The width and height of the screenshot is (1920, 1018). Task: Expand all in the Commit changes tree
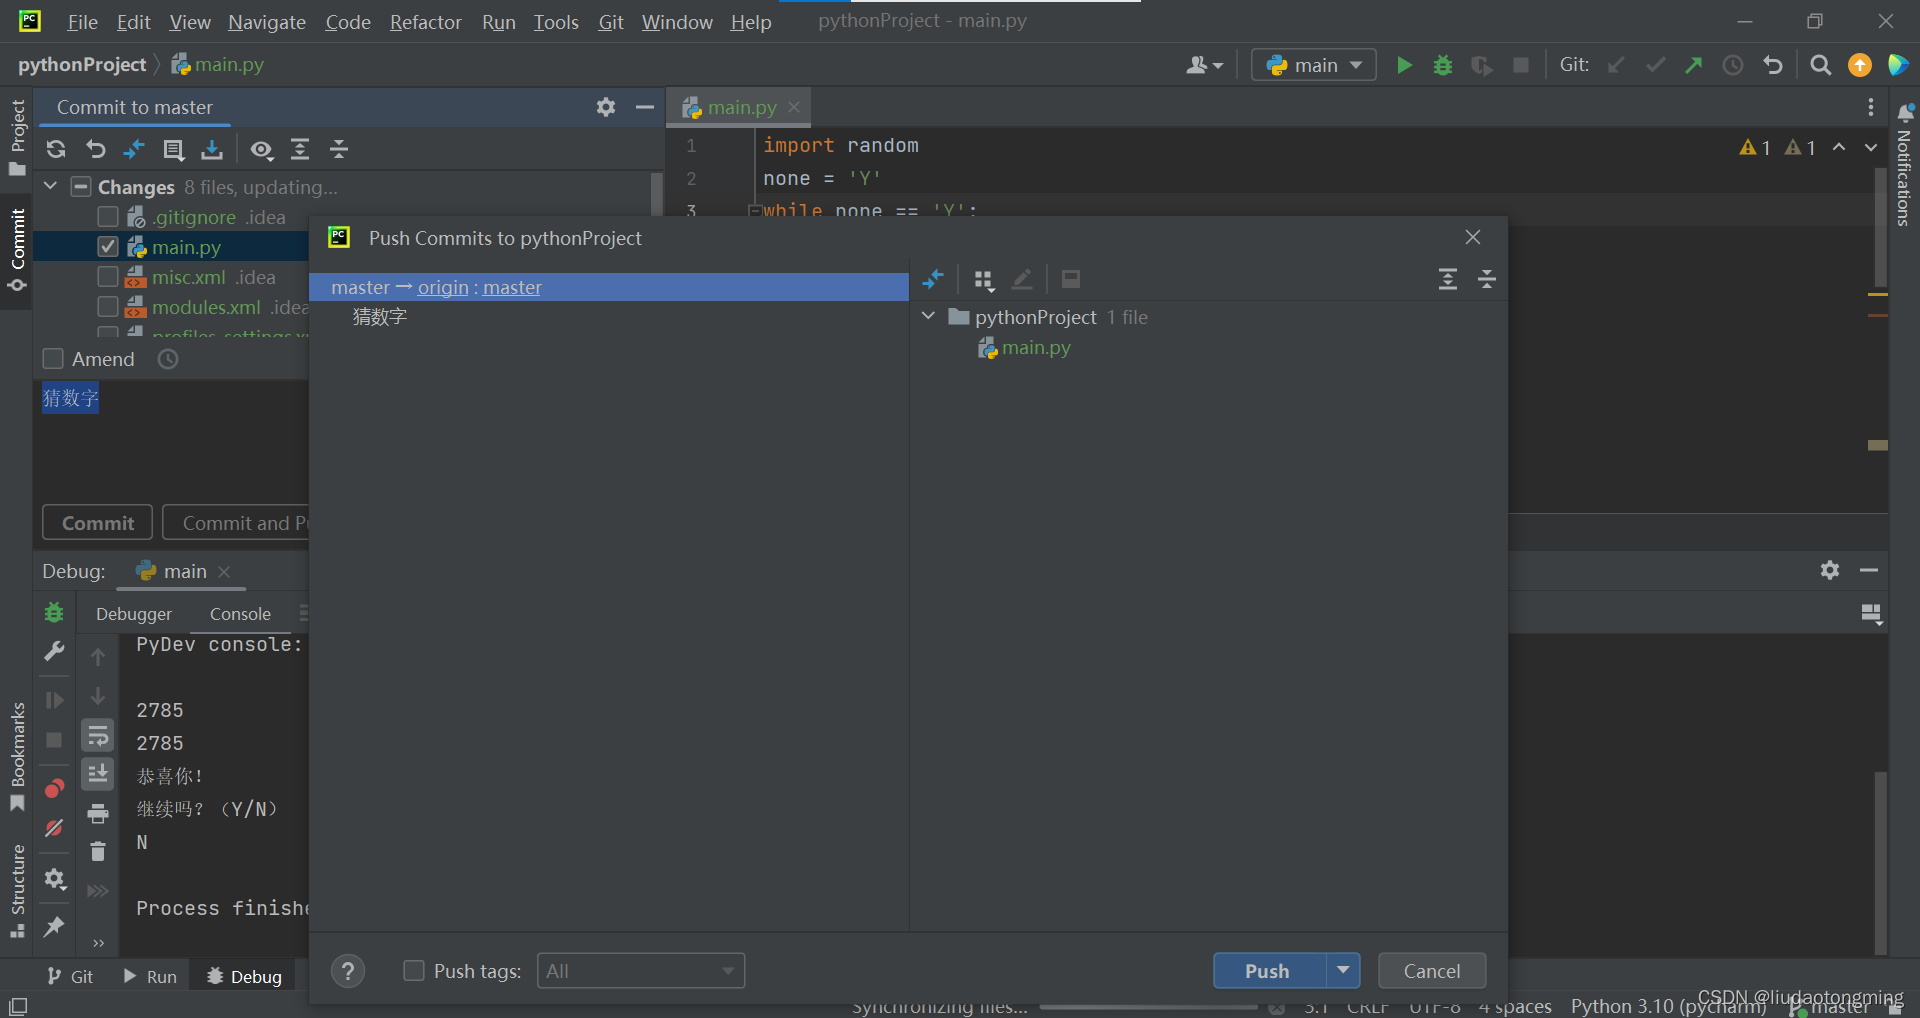pyautogui.click(x=300, y=149)
